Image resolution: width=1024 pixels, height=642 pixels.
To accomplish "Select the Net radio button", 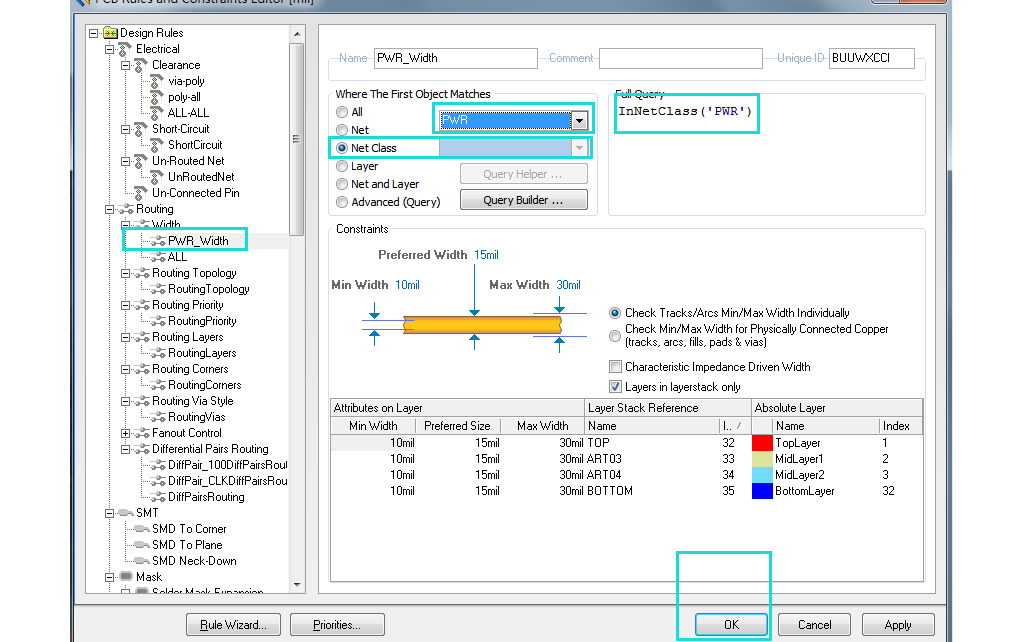I will pos(342,130).
